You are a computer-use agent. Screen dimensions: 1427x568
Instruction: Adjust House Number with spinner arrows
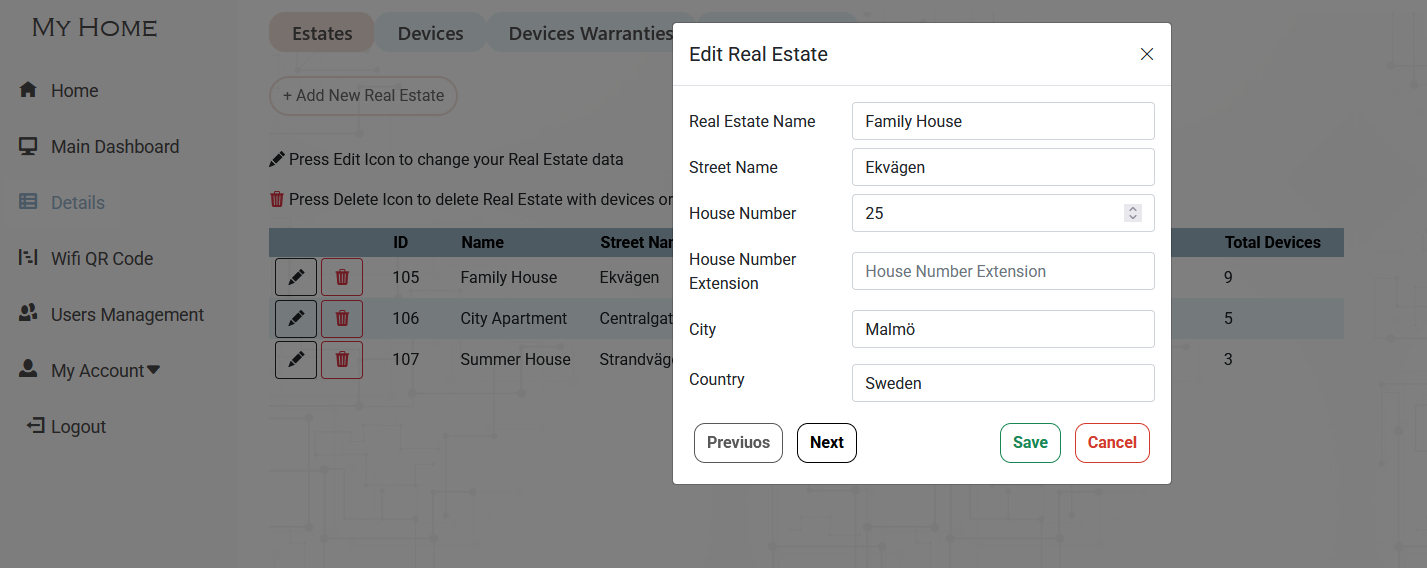click(1133, 213)
